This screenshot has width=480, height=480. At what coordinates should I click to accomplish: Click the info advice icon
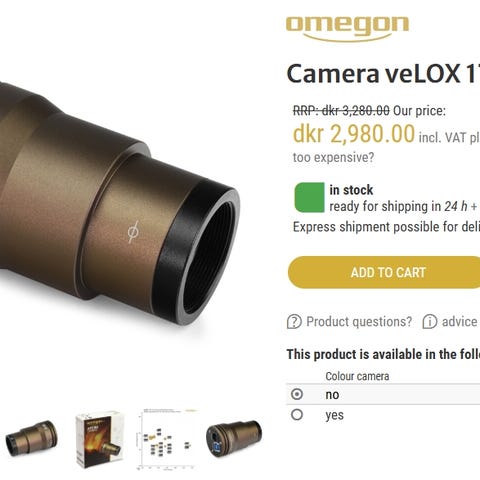click(430, 322)
